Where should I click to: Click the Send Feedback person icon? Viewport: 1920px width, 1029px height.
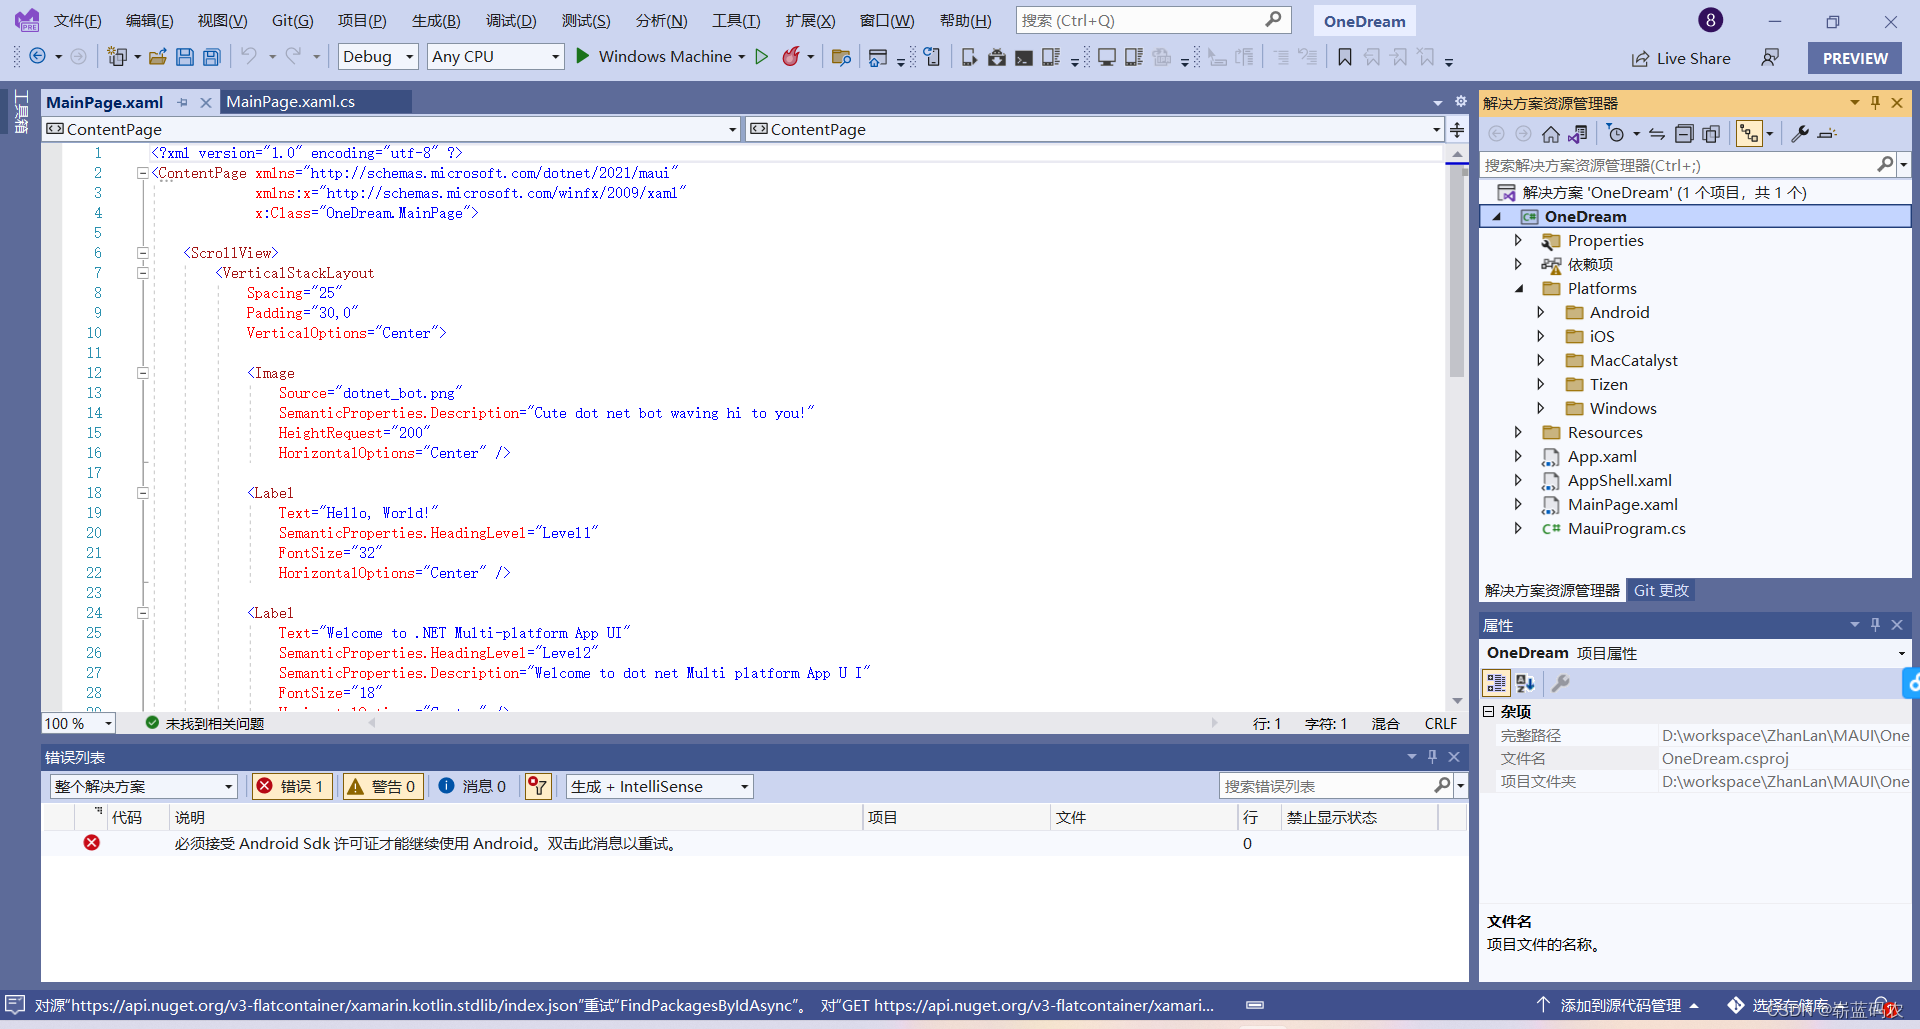[1770, 58]
